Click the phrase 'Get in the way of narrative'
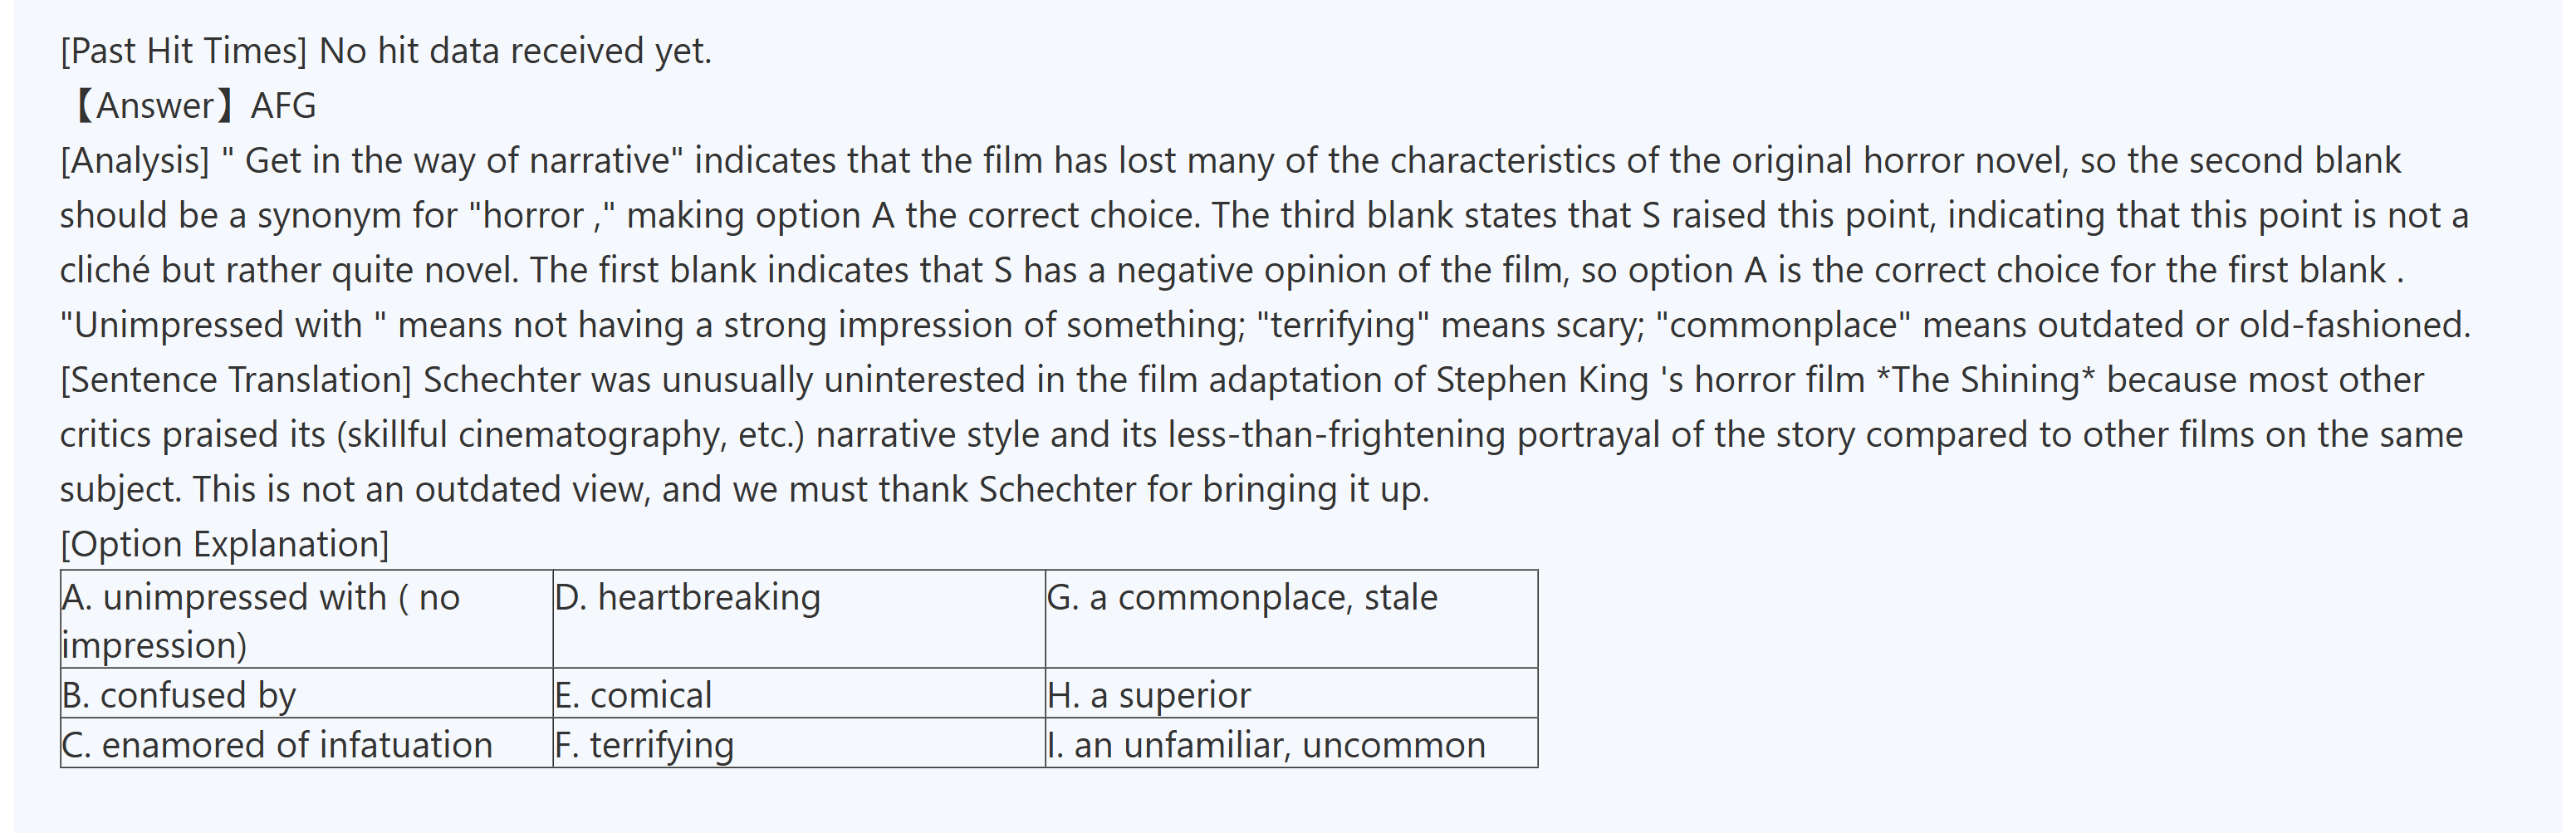This screenshot has height=833, width=2576. tap(456, 160)
